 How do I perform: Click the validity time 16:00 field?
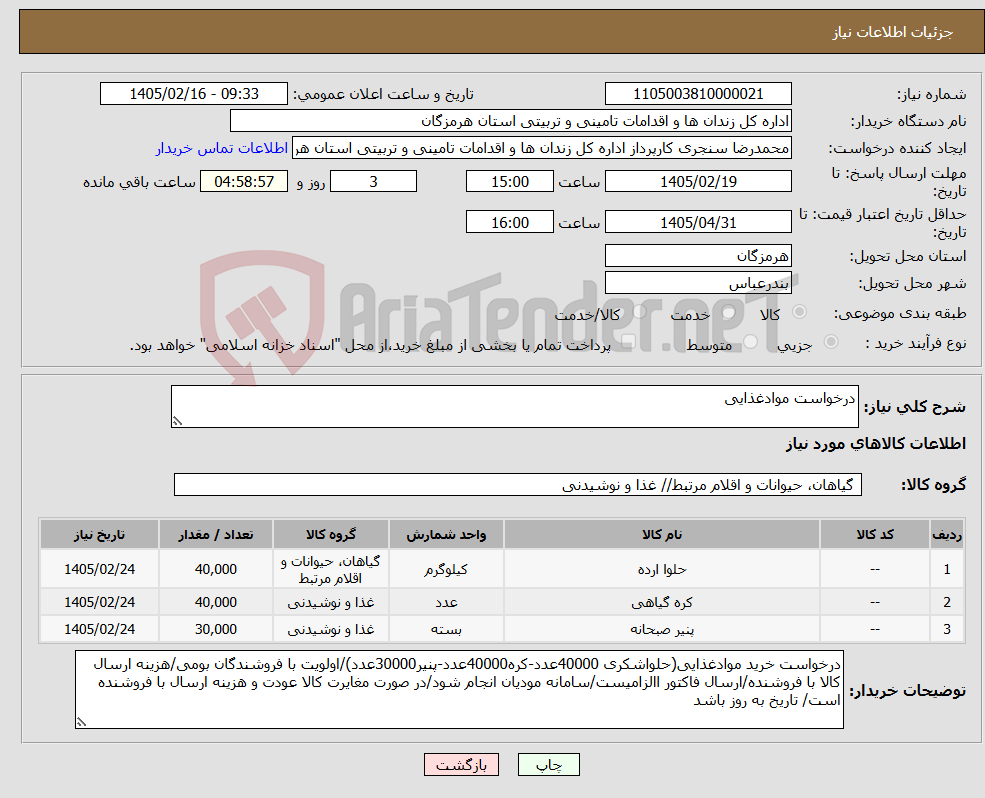[509, 222]
